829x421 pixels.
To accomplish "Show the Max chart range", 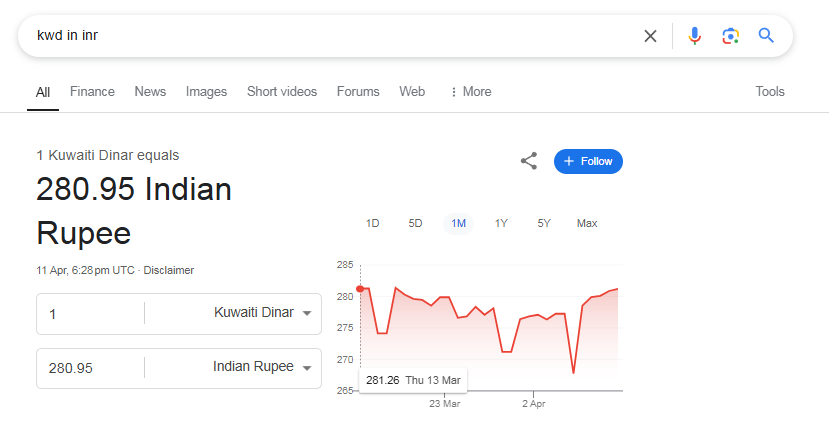I will coord(587,223).
